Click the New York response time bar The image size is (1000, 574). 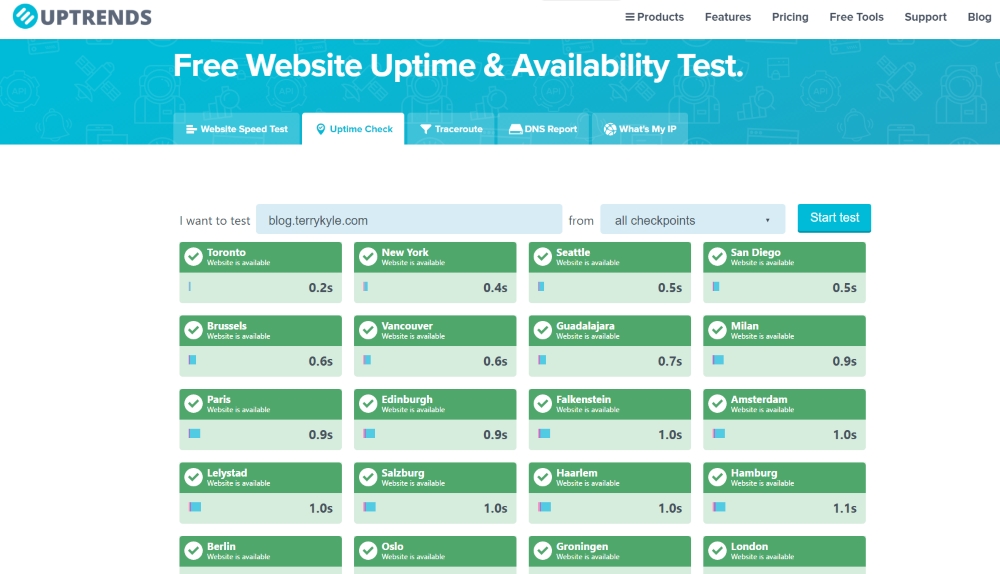pyautogui.click(x=365, y=287)
